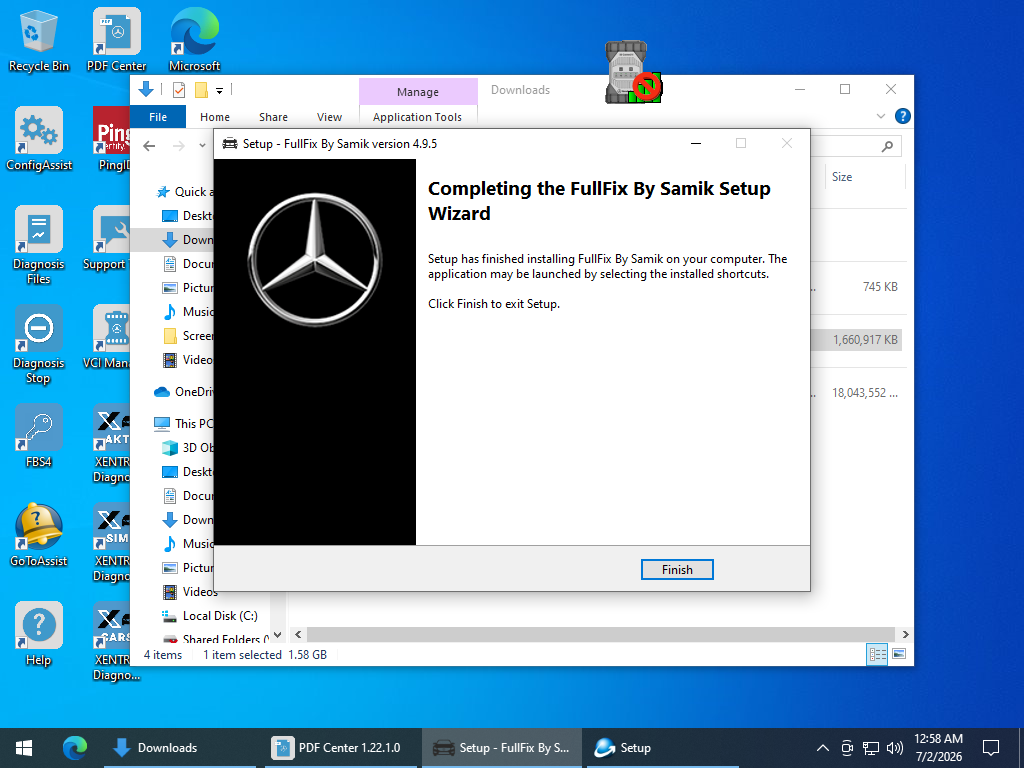Switch to Setup - FullFix taskbar item
The image size is (1024, 768).
pos(501,748)
